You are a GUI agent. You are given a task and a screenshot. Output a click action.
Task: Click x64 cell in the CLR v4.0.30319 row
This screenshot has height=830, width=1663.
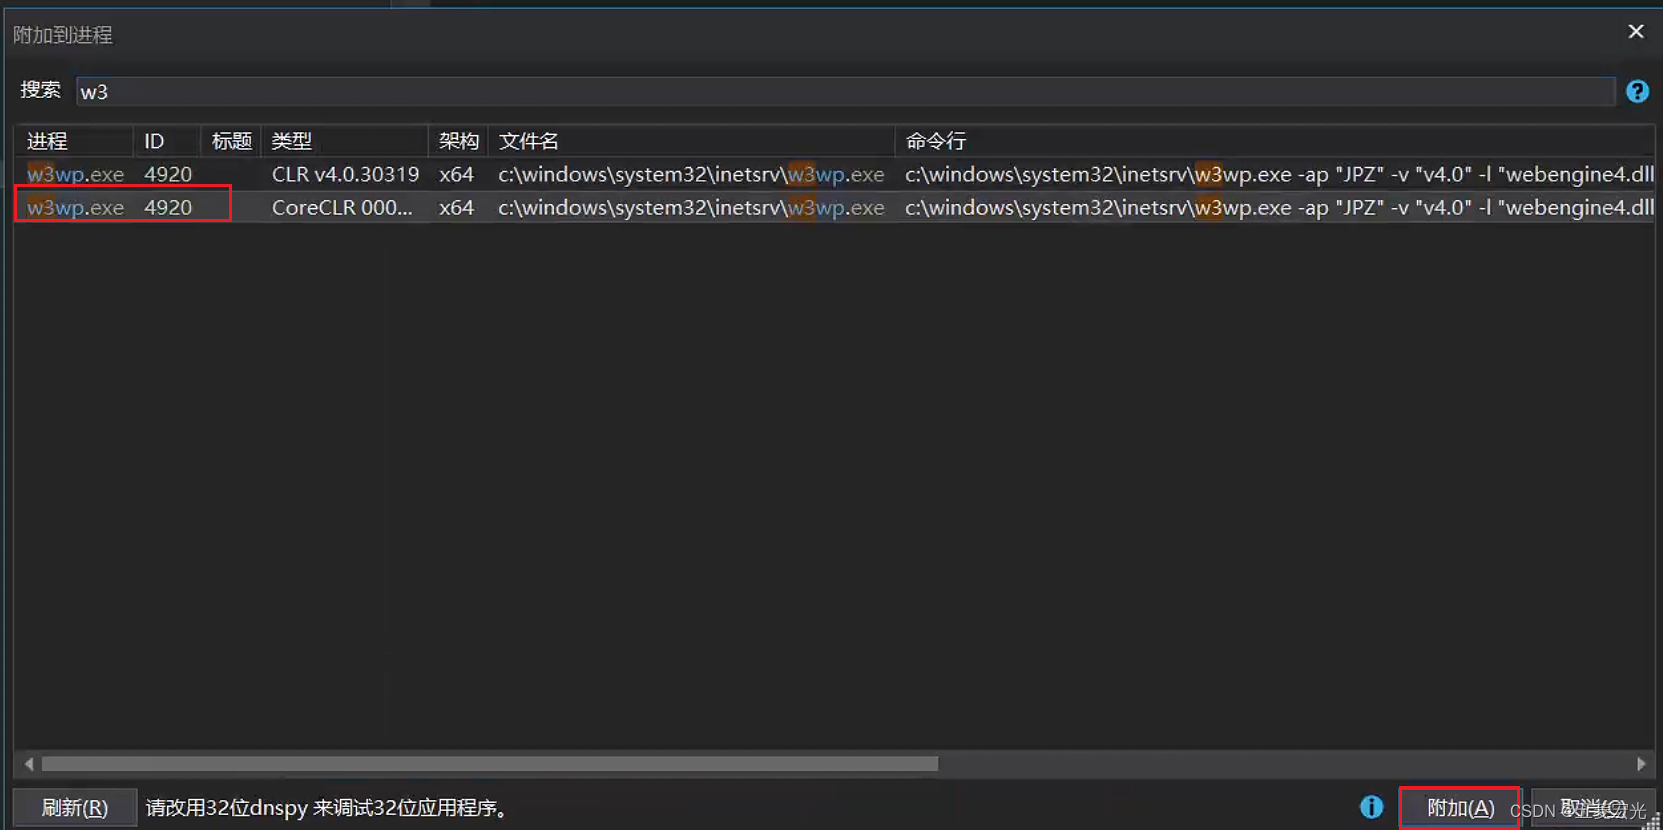[456, 174]
